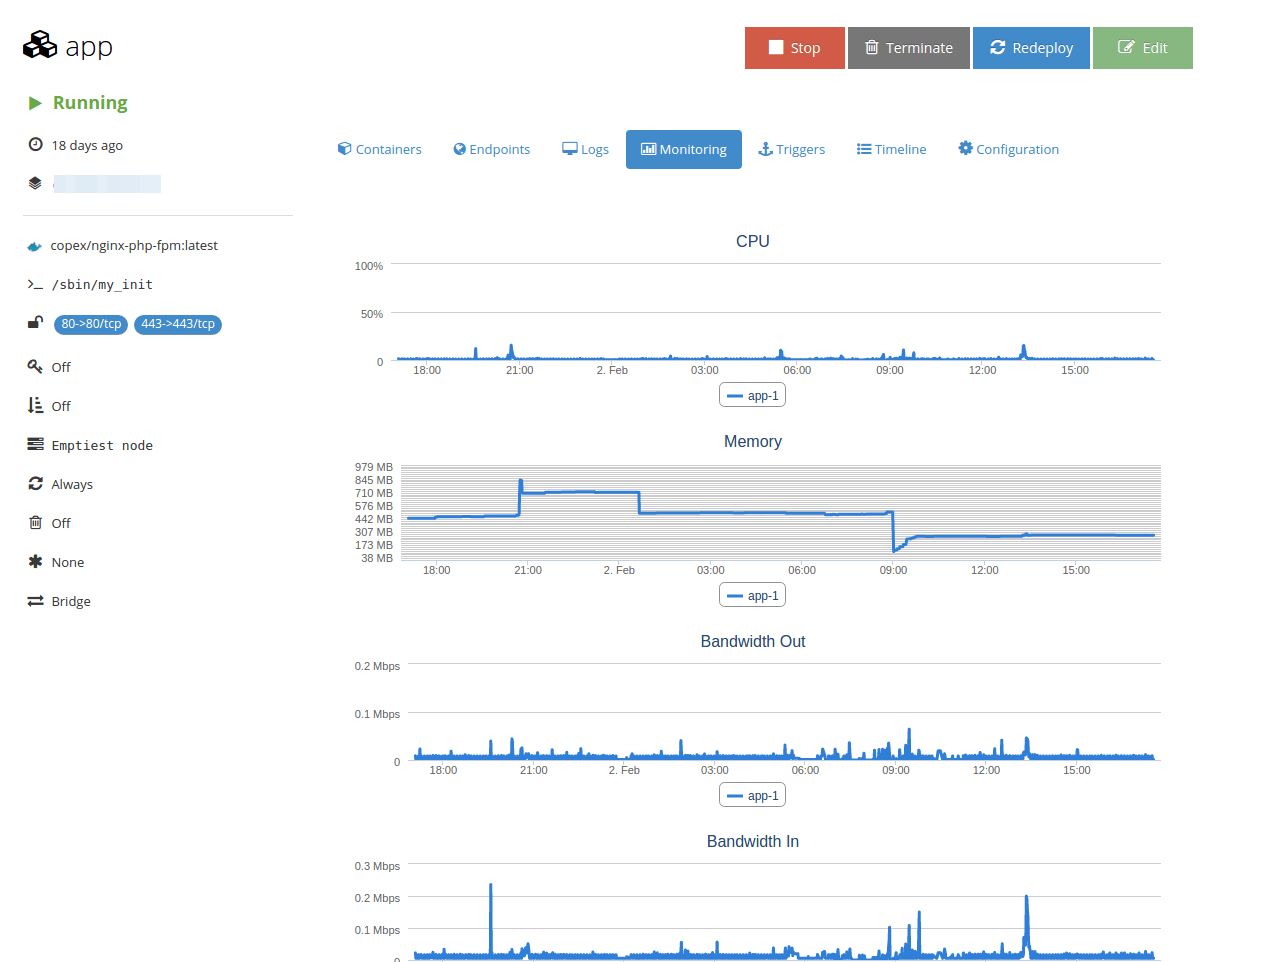Click the refresh icon beside Always
The height and width of the screenshot is (962, 1273).
point(35,484)
